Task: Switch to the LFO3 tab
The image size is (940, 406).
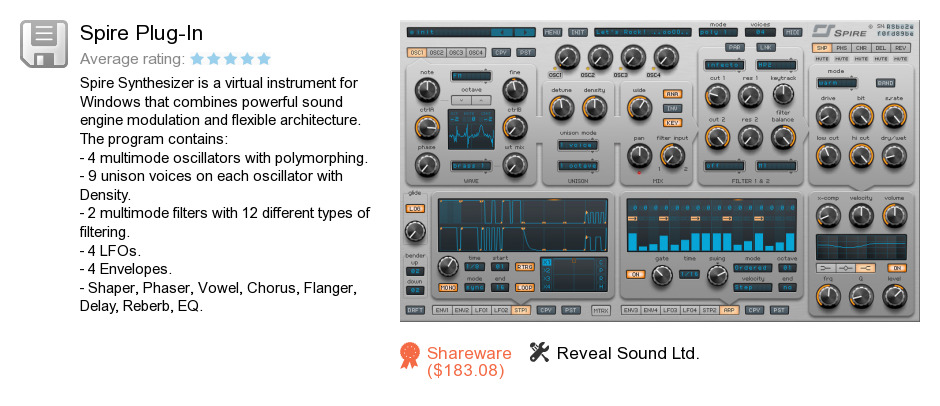Action: (670, 310)
